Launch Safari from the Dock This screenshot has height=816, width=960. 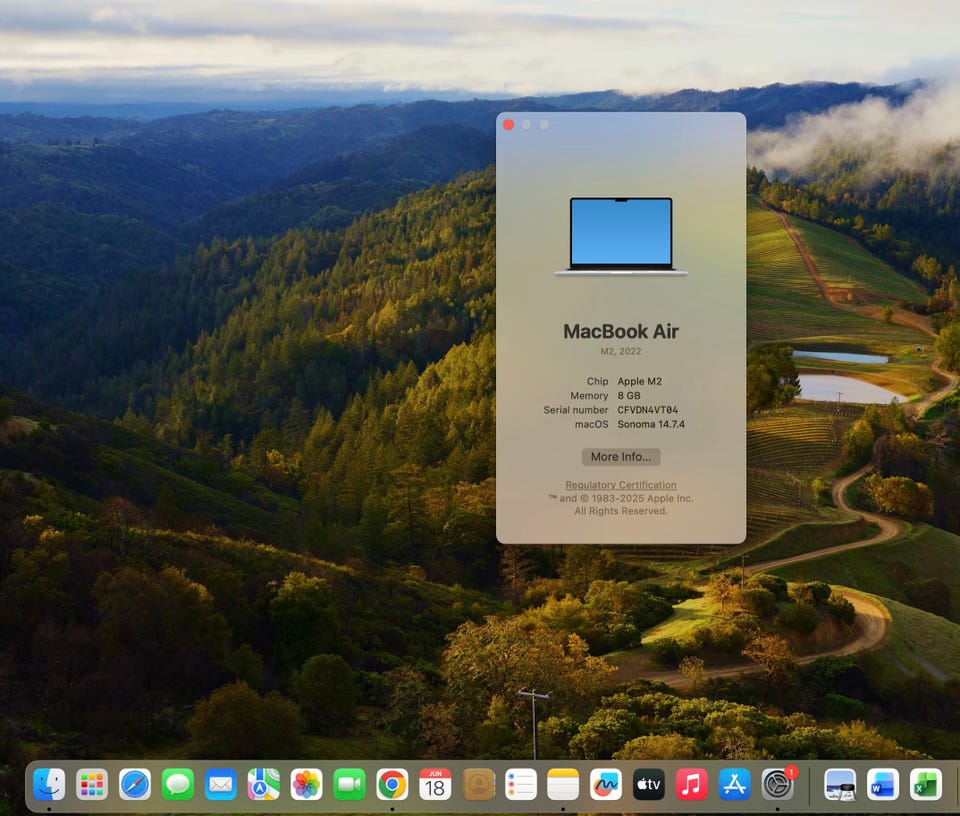135,784
